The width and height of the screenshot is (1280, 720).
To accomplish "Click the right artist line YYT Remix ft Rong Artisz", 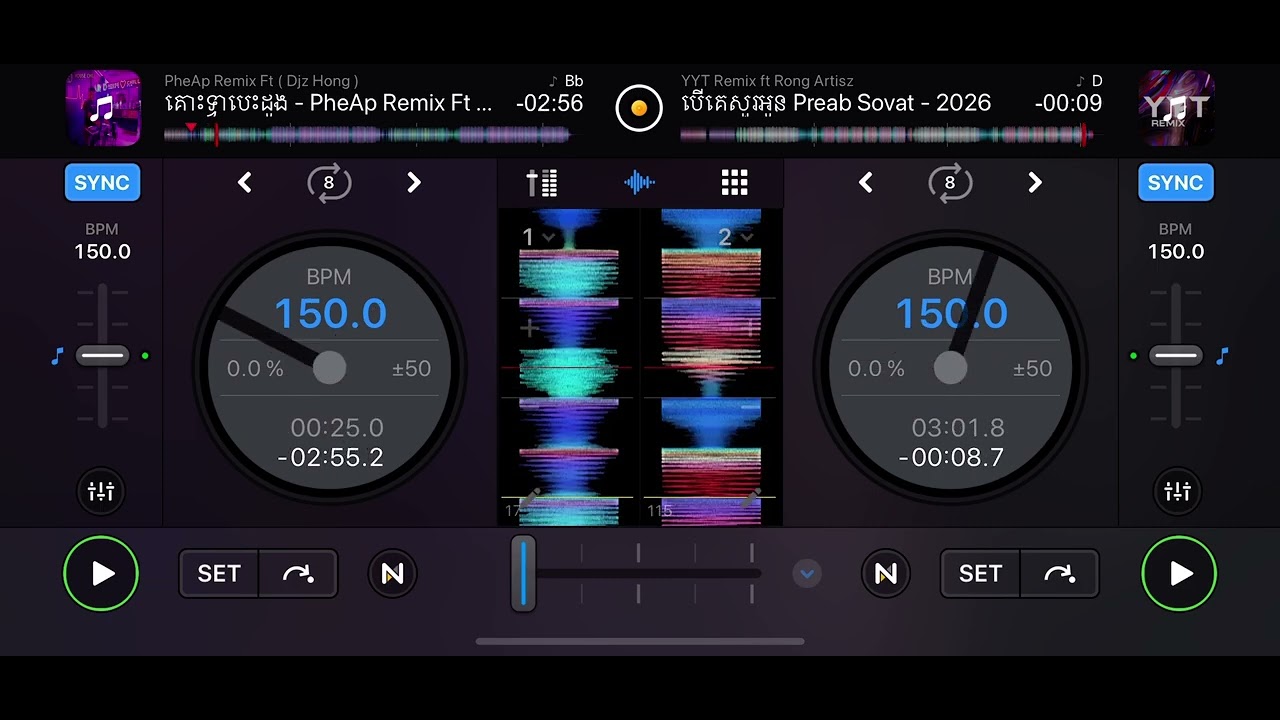I will 767,81.
